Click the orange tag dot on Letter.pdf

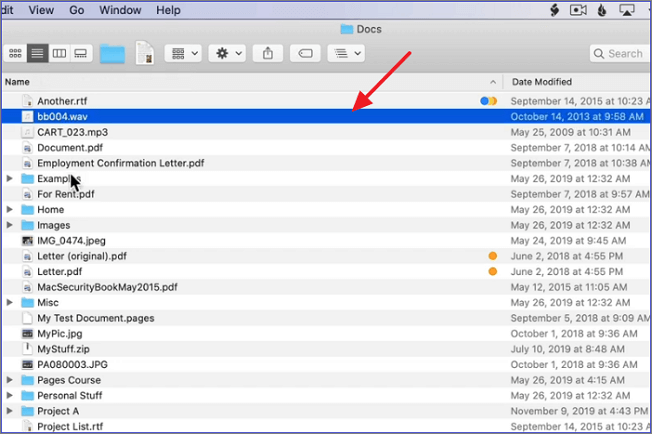click(492, 272)
